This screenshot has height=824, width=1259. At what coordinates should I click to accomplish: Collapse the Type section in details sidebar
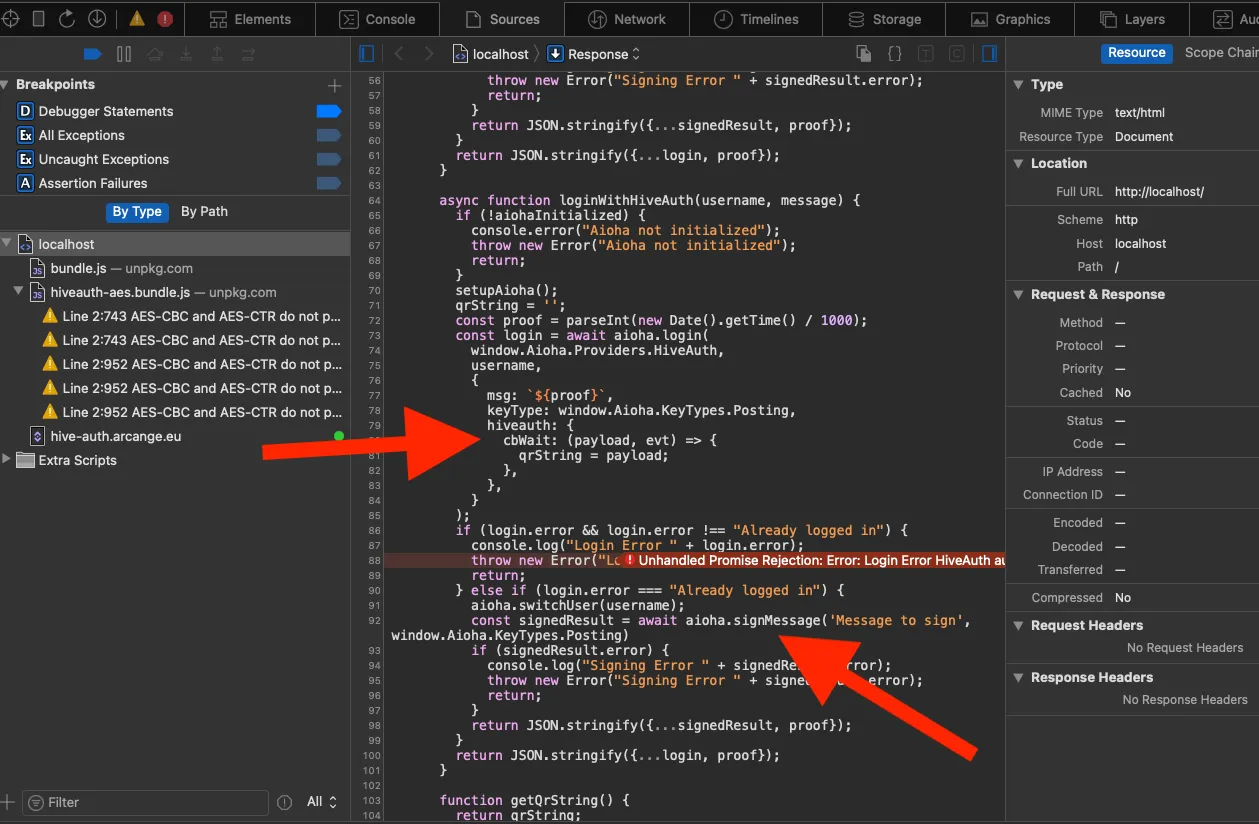(x=1019, y=85)
